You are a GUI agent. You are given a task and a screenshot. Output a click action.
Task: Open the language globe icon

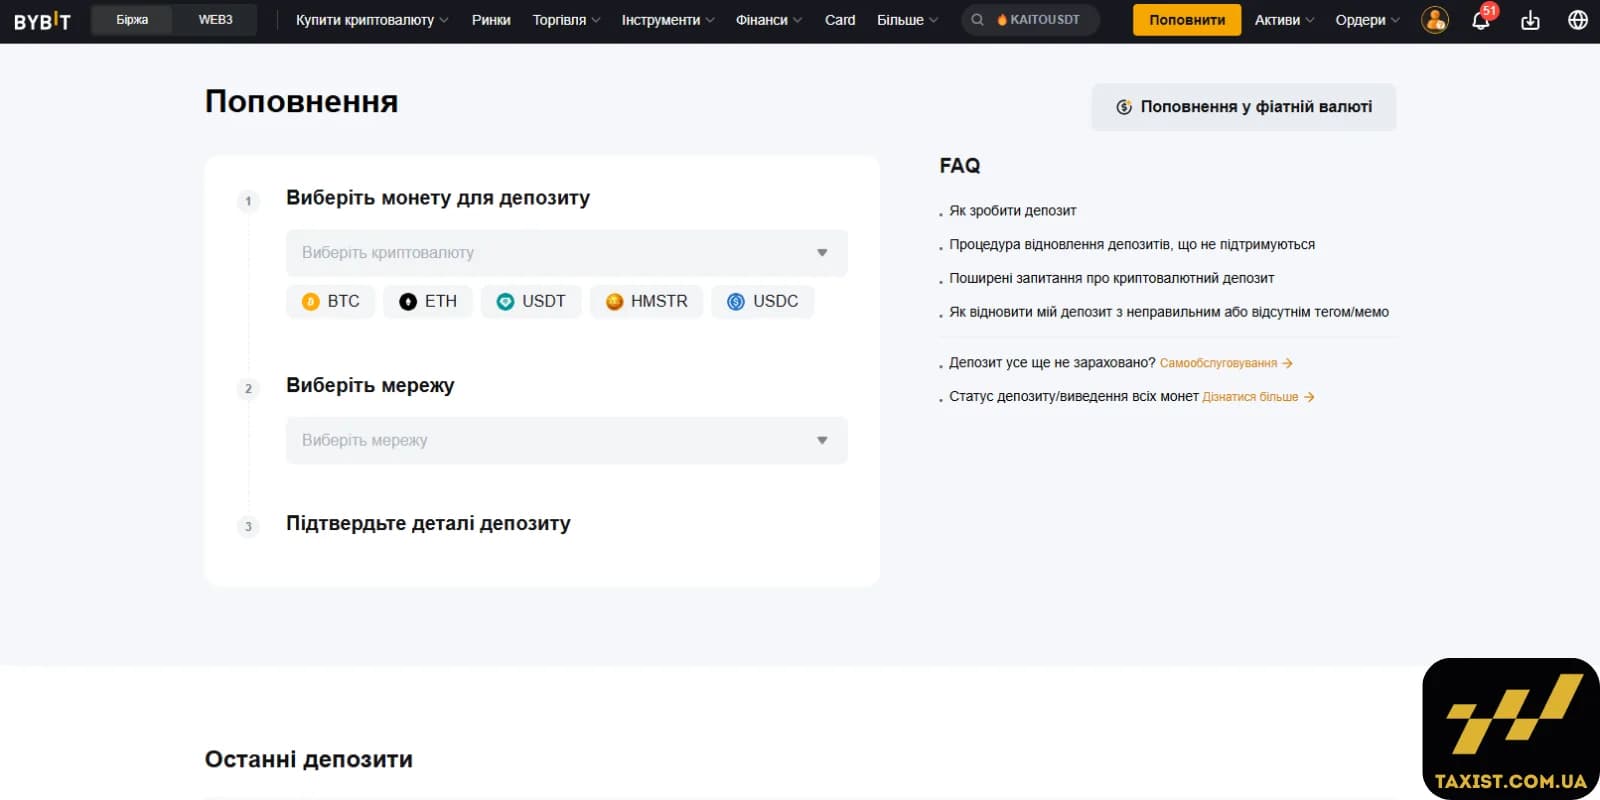pos(1578,20)
